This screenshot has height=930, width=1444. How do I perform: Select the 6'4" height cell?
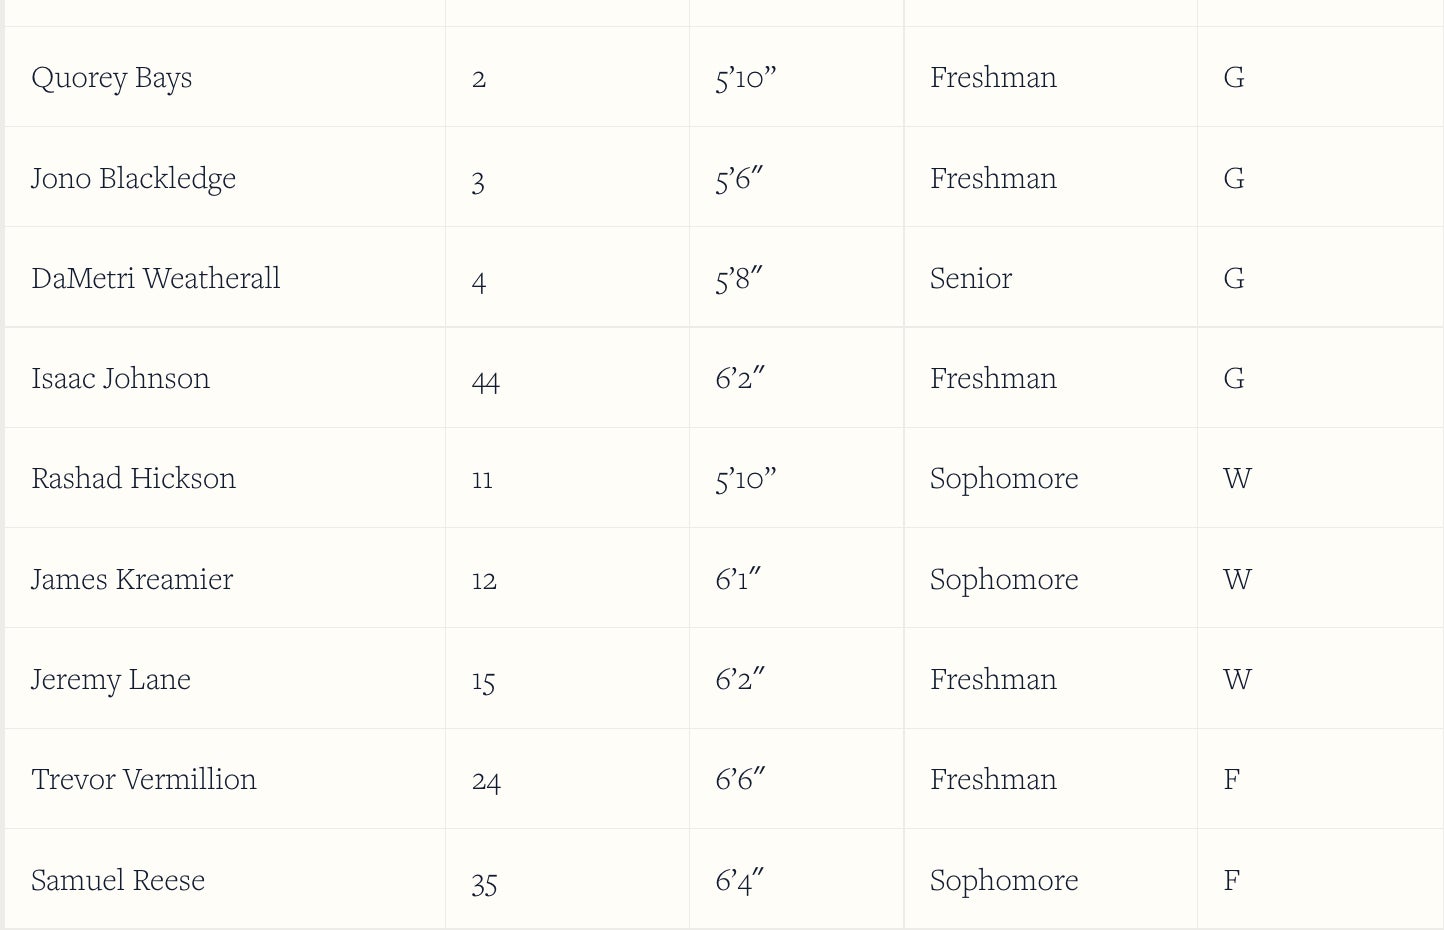click(739, 880)
